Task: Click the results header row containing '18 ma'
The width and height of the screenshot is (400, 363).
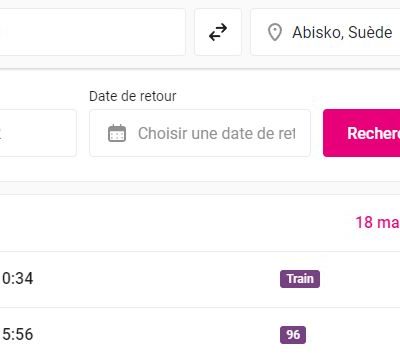Action: point(200,223)
